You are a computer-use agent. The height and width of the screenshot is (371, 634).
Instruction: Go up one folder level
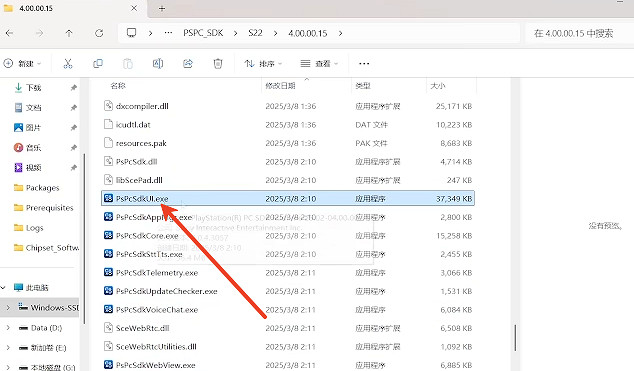click(x=69, y=33)
